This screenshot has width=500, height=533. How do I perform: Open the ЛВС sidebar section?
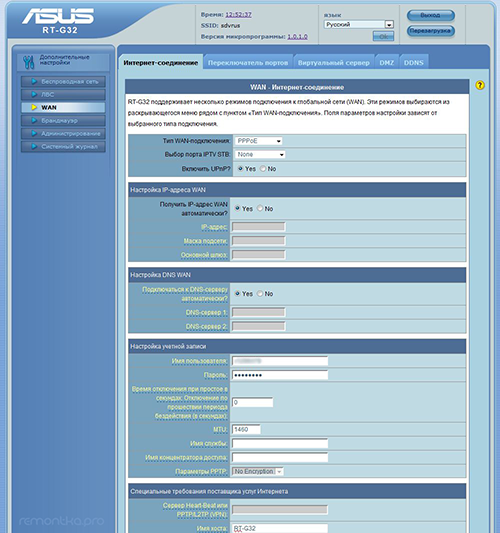(63, 94)
